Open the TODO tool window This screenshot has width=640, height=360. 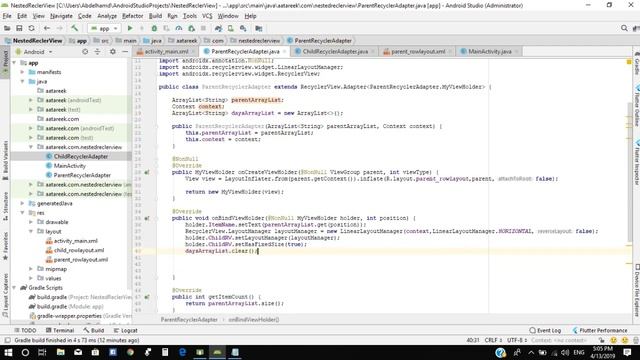pos(25,330)
